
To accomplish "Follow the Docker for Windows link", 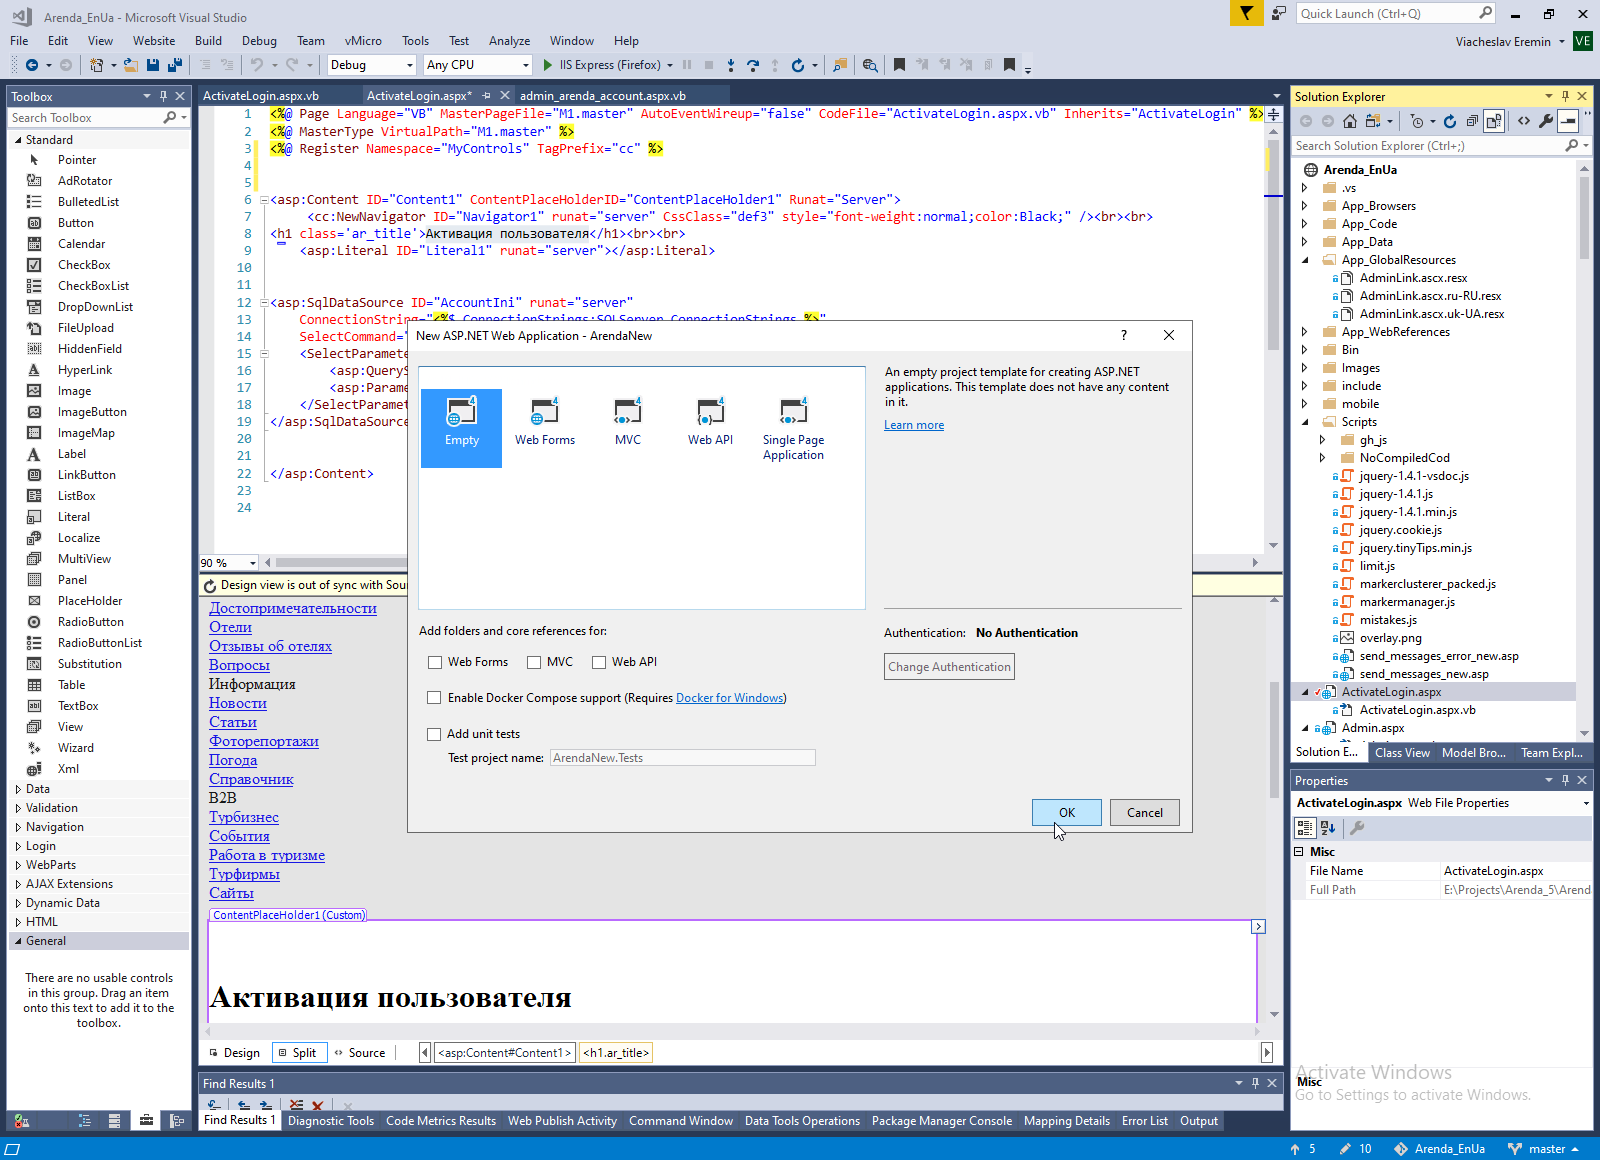I will [730, 698].
